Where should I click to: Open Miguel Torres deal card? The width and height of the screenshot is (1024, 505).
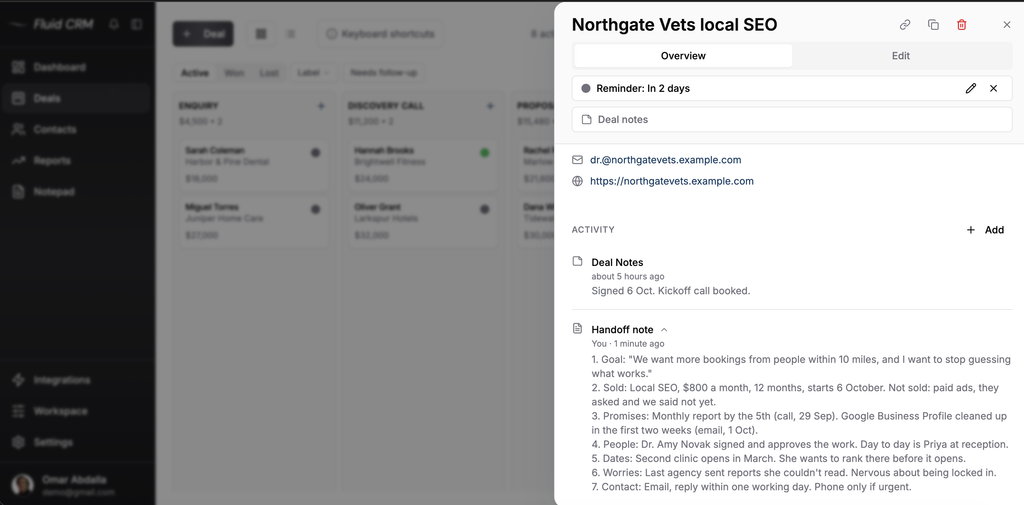coord(254,221)
